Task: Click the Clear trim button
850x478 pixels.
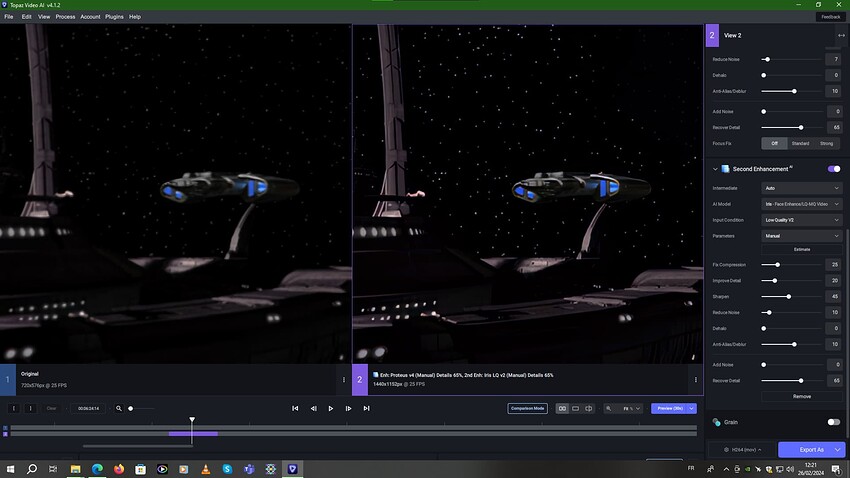Action: (51, 408)
